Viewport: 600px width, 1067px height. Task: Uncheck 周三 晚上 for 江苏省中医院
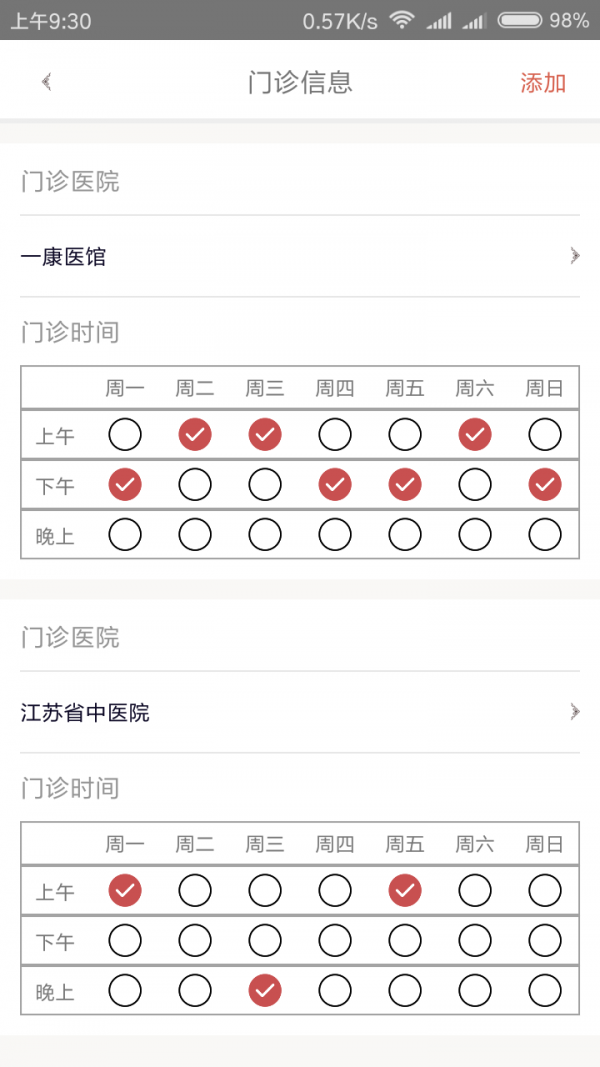(265, 991)
